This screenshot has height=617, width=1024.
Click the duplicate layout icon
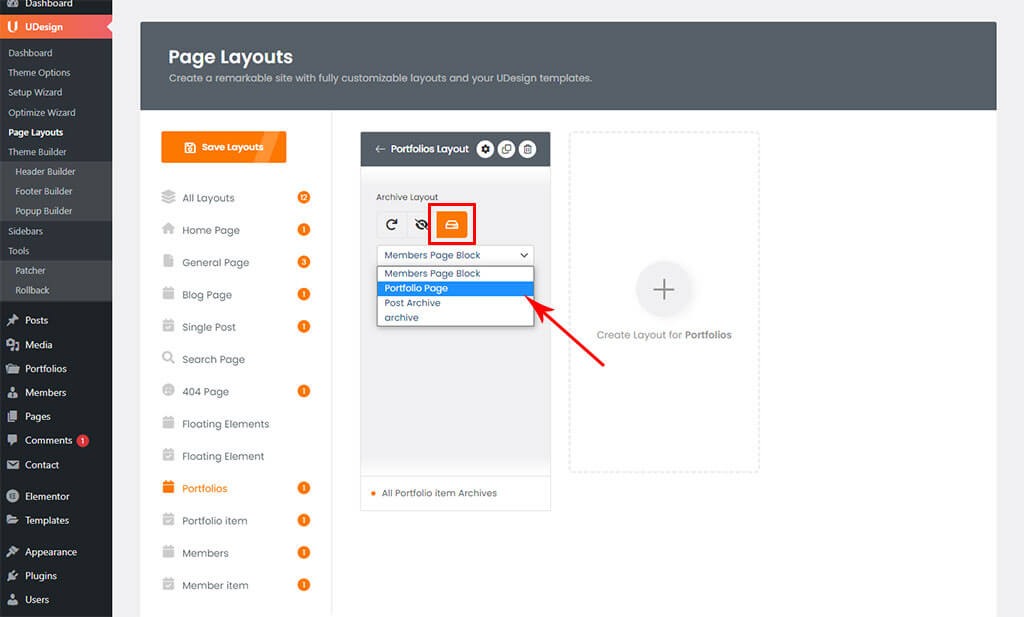click(x=507, y=149)
